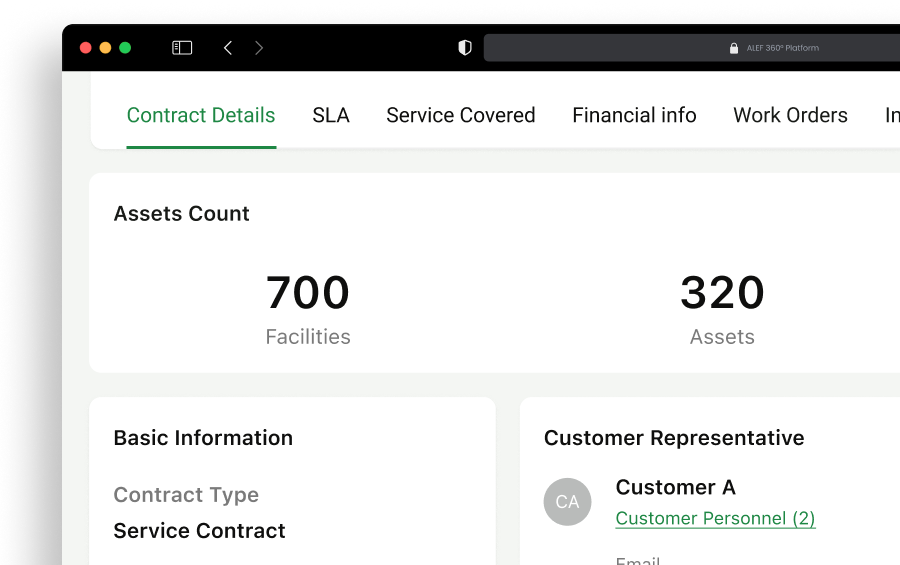Click the 320 Assets count
The height and width of the screenshot is (565, 900).
click(x=722, y=309)
